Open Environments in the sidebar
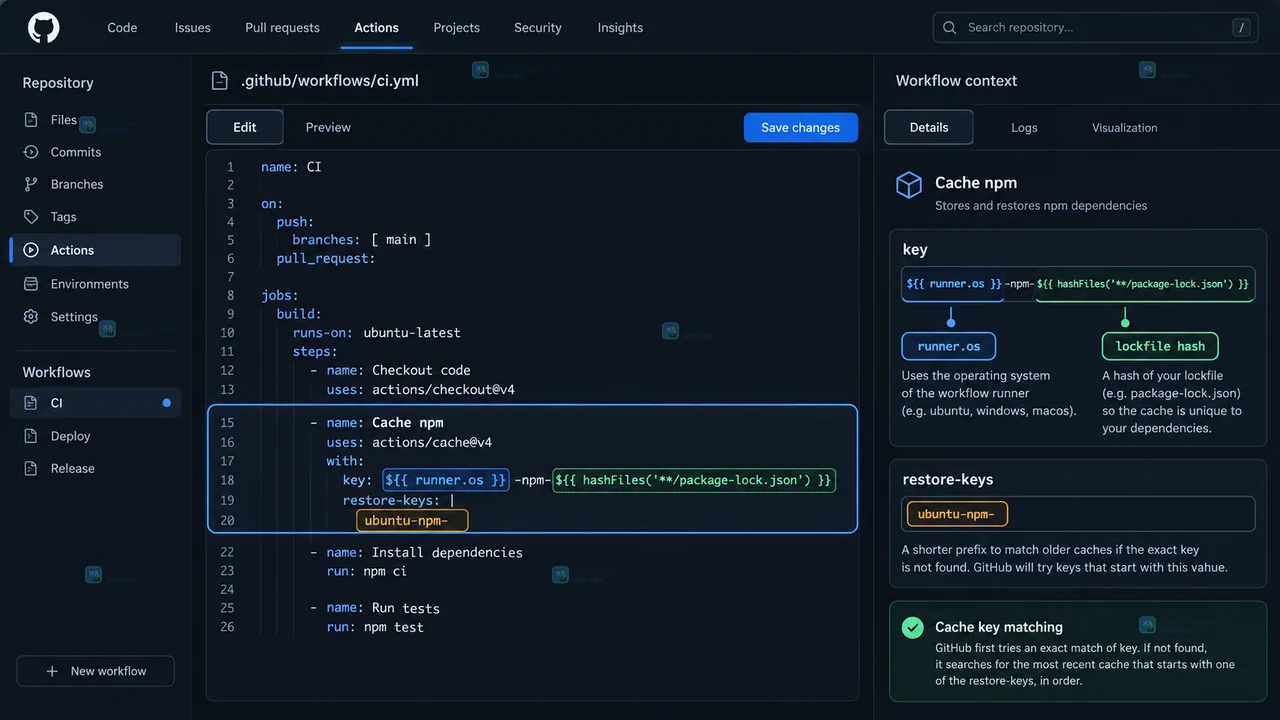 pos(90,284)
